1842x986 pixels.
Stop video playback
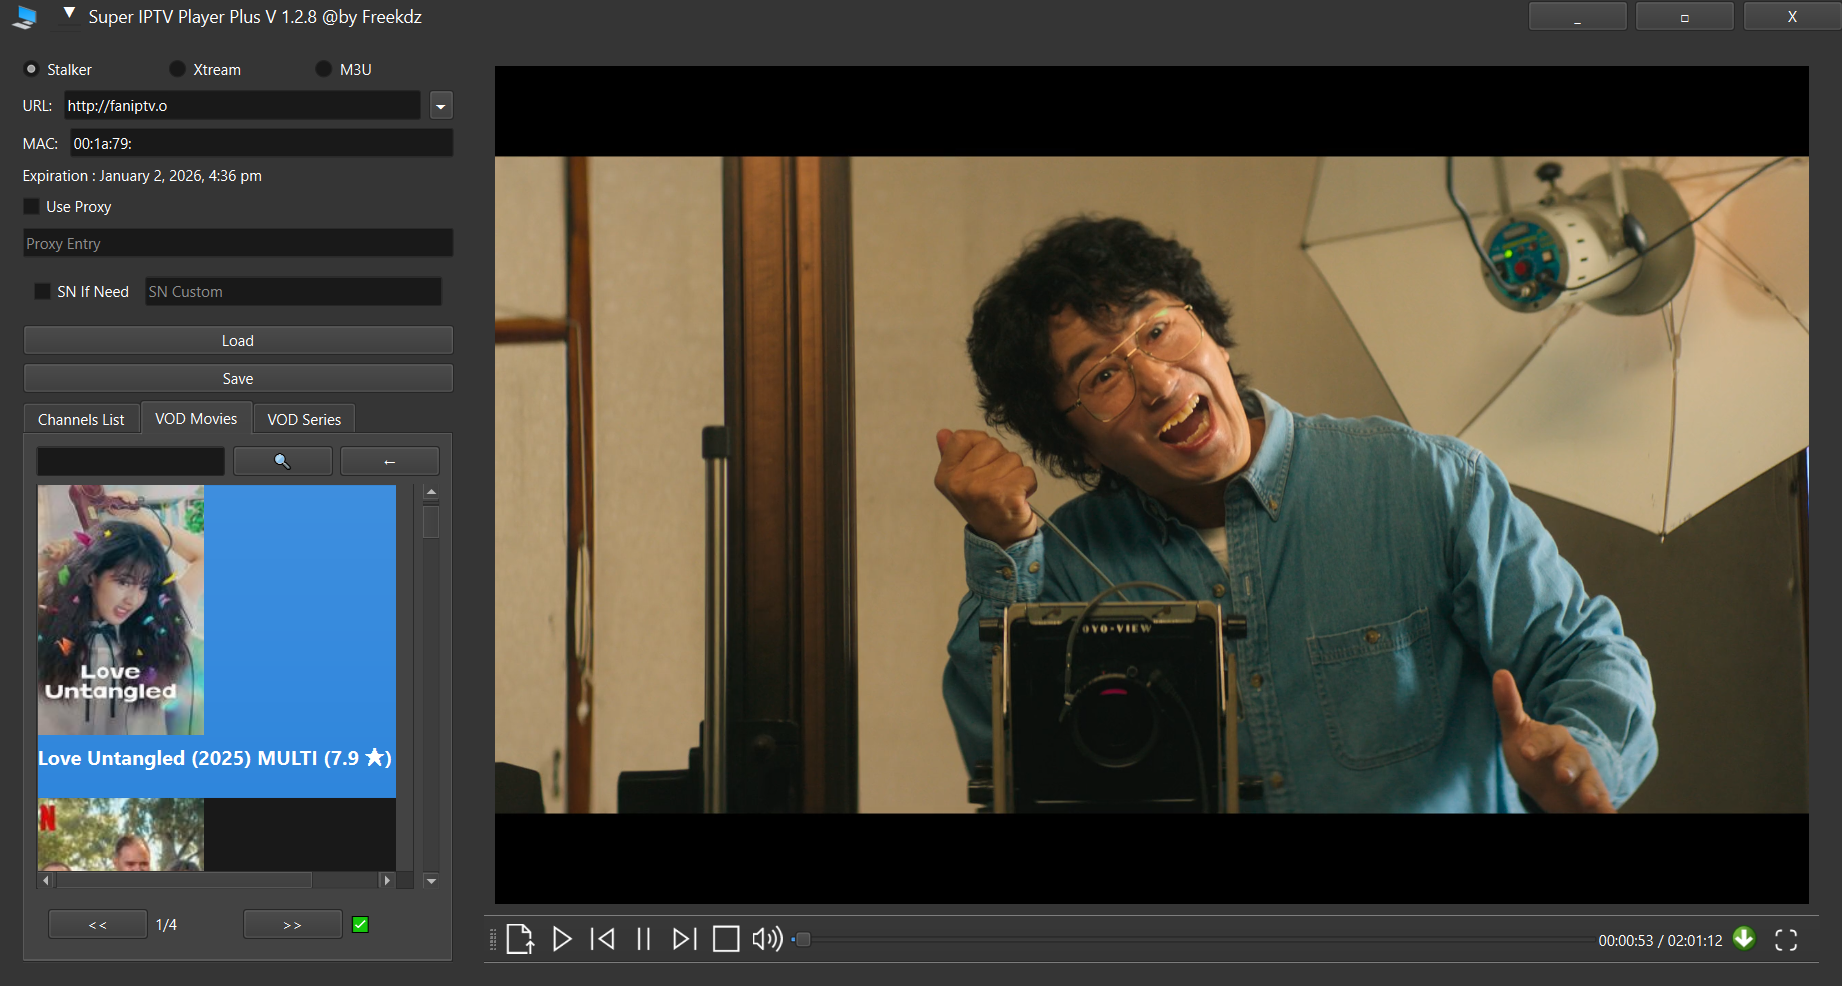[726, 939]
